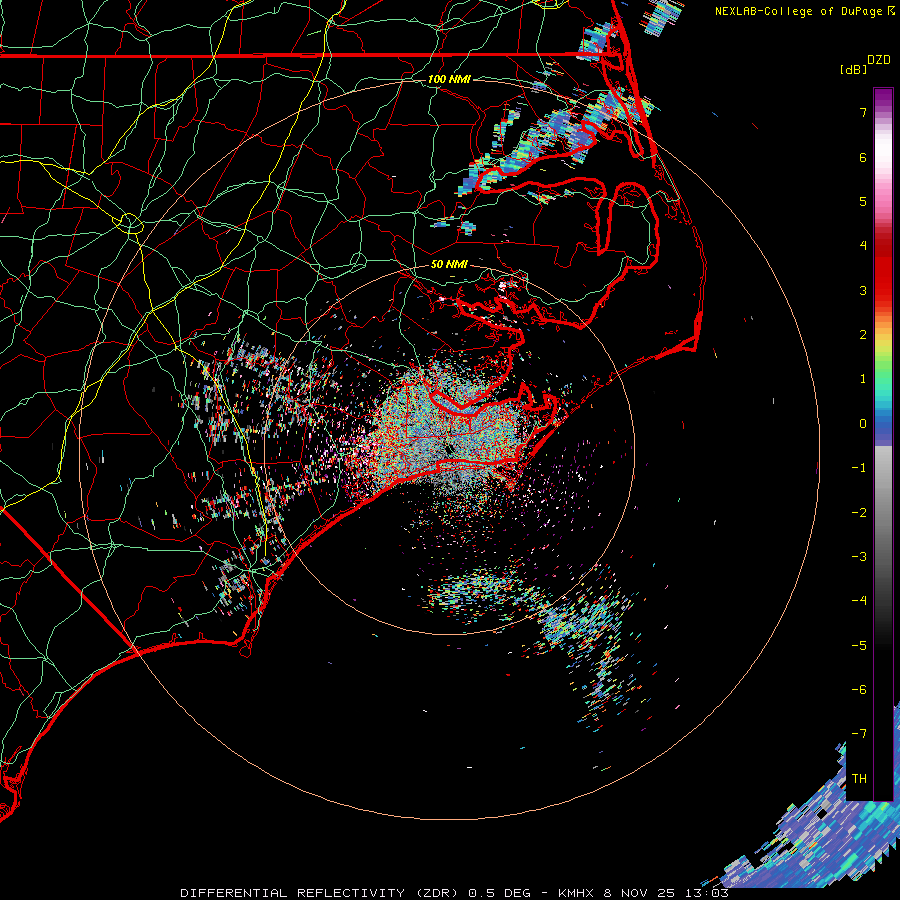Click the -7 value on color scale

click(859, 734)
